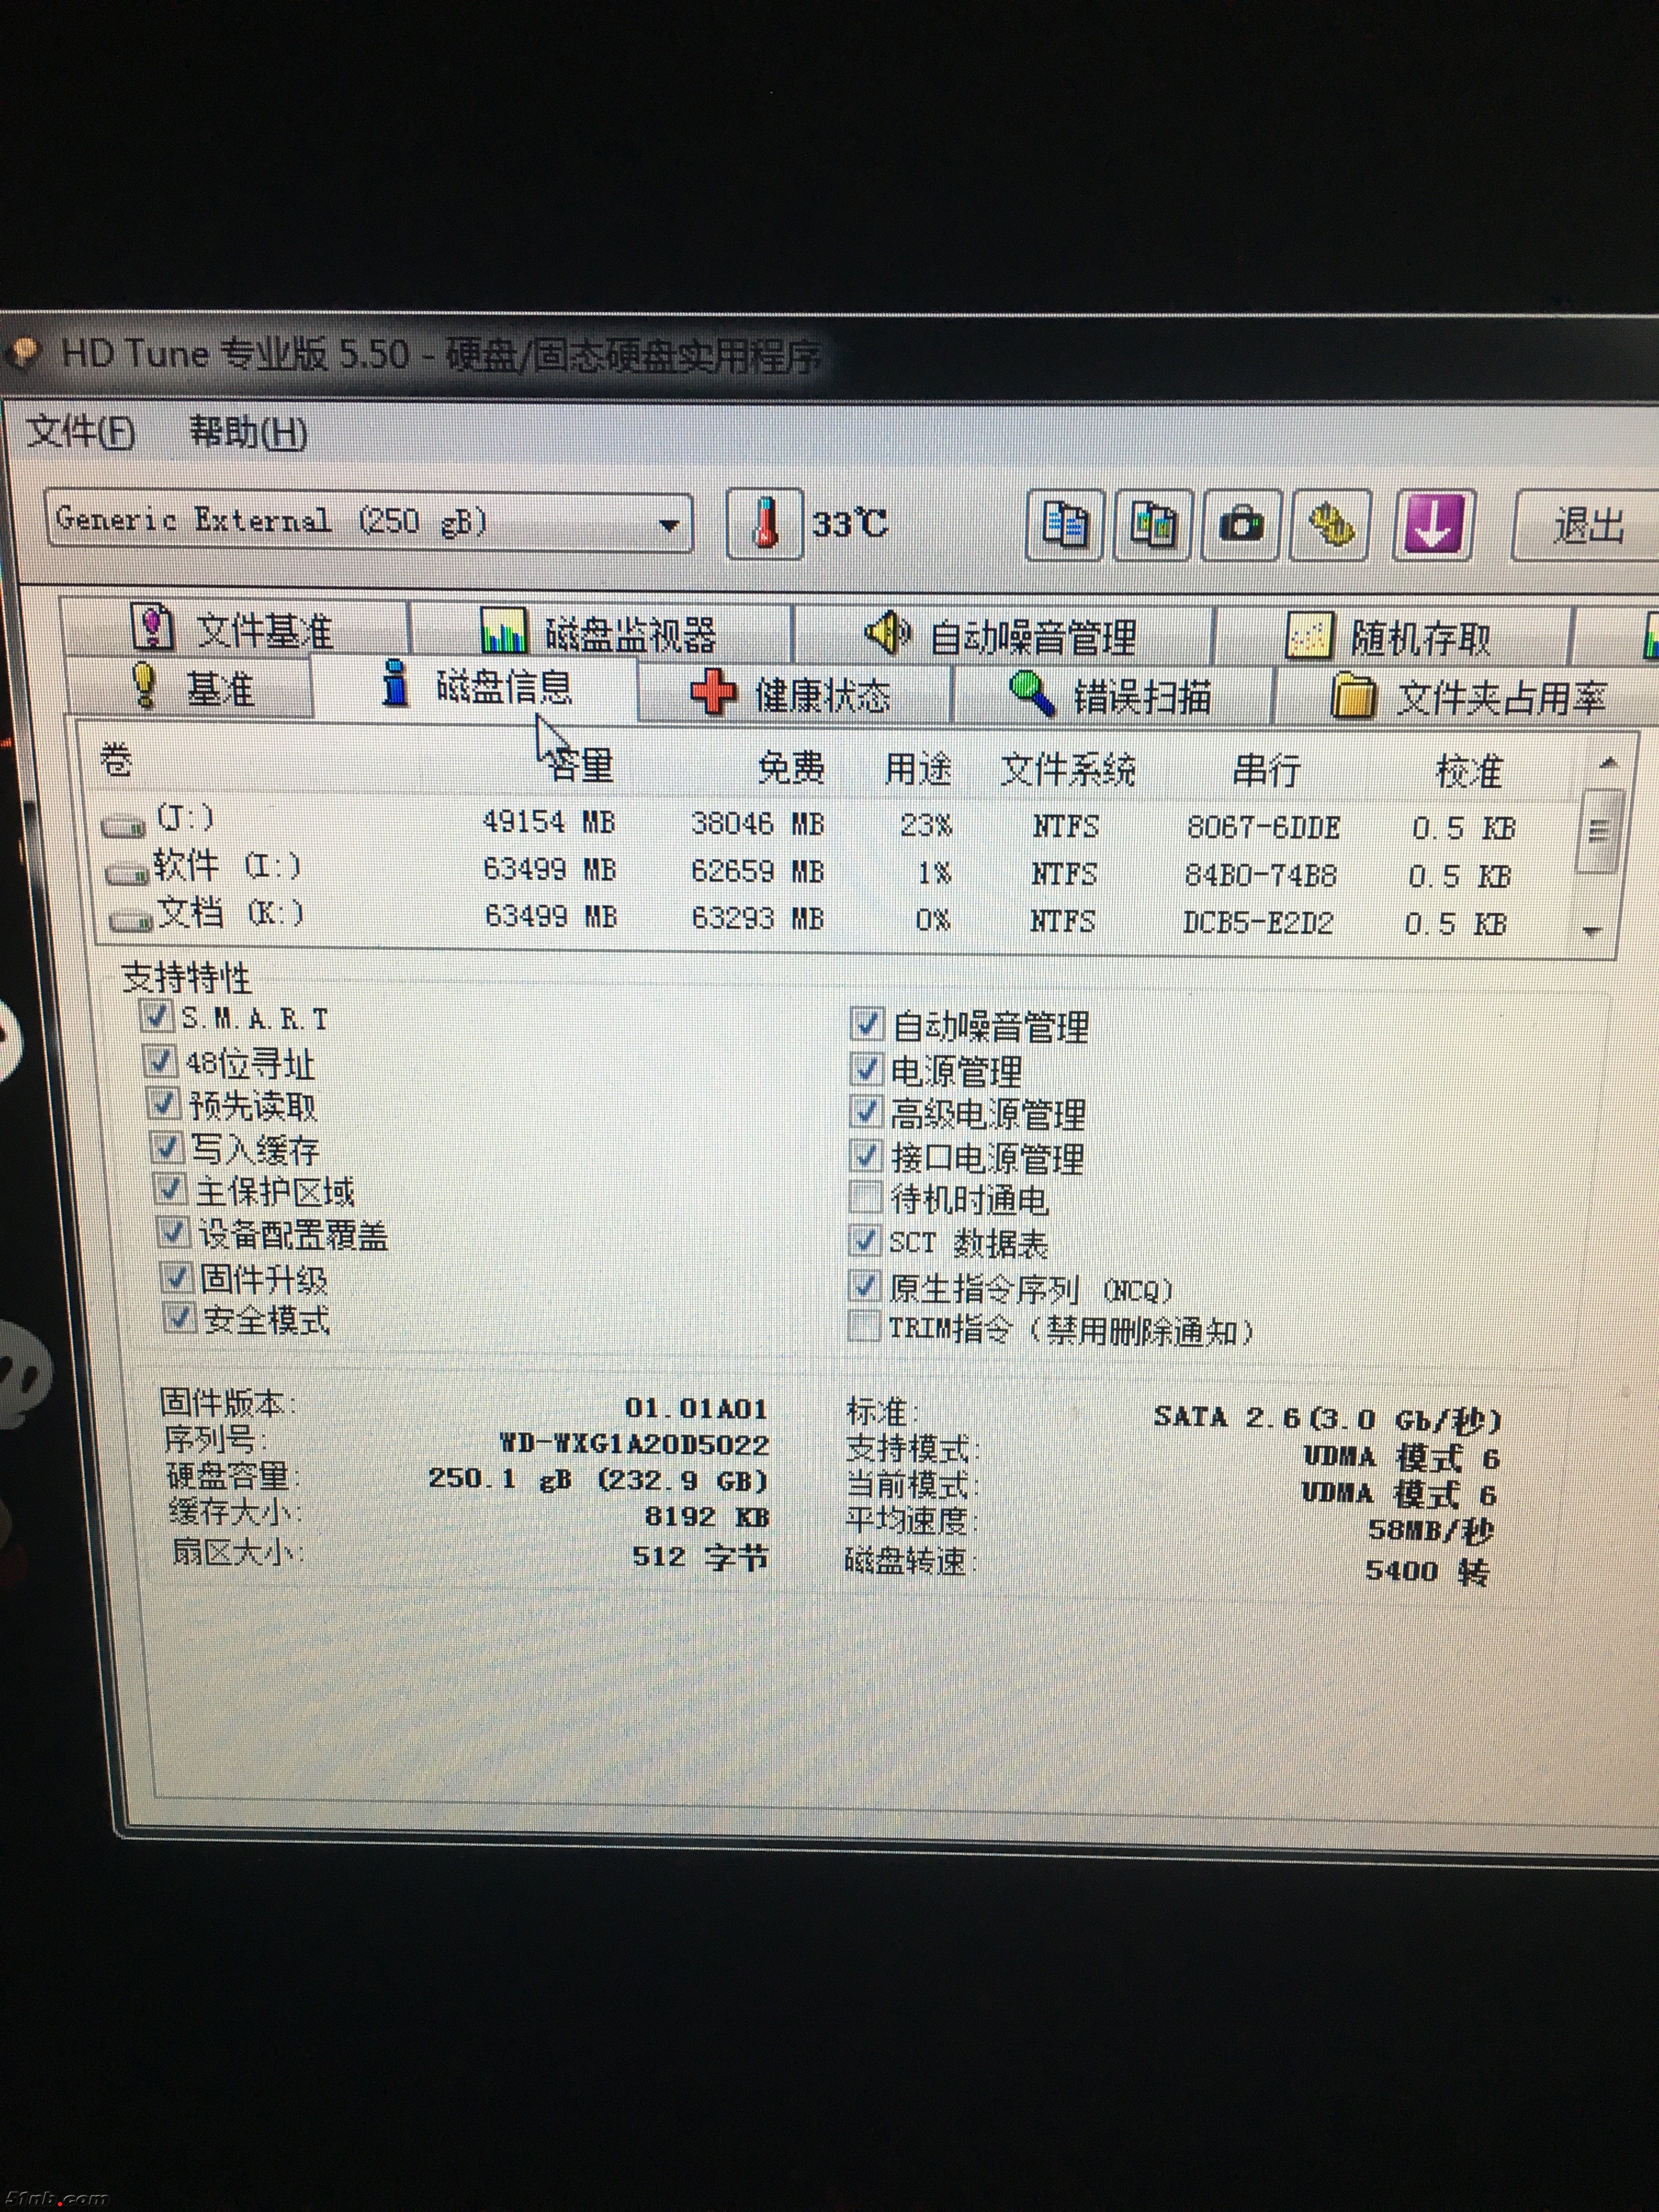Open the 帮助(H) menu

point(248,432)
